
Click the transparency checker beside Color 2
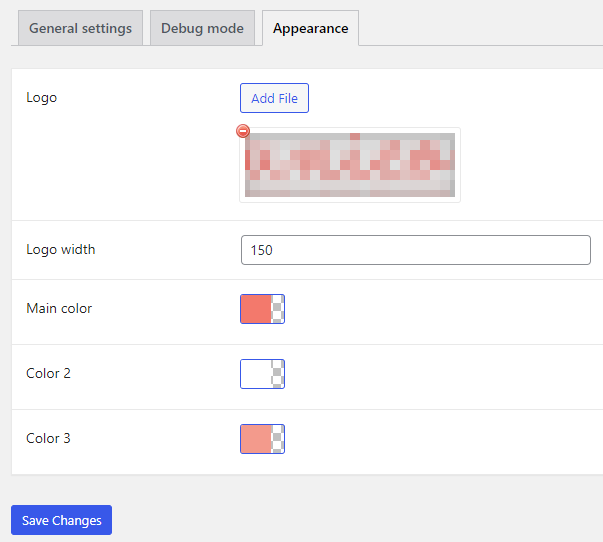278,374
